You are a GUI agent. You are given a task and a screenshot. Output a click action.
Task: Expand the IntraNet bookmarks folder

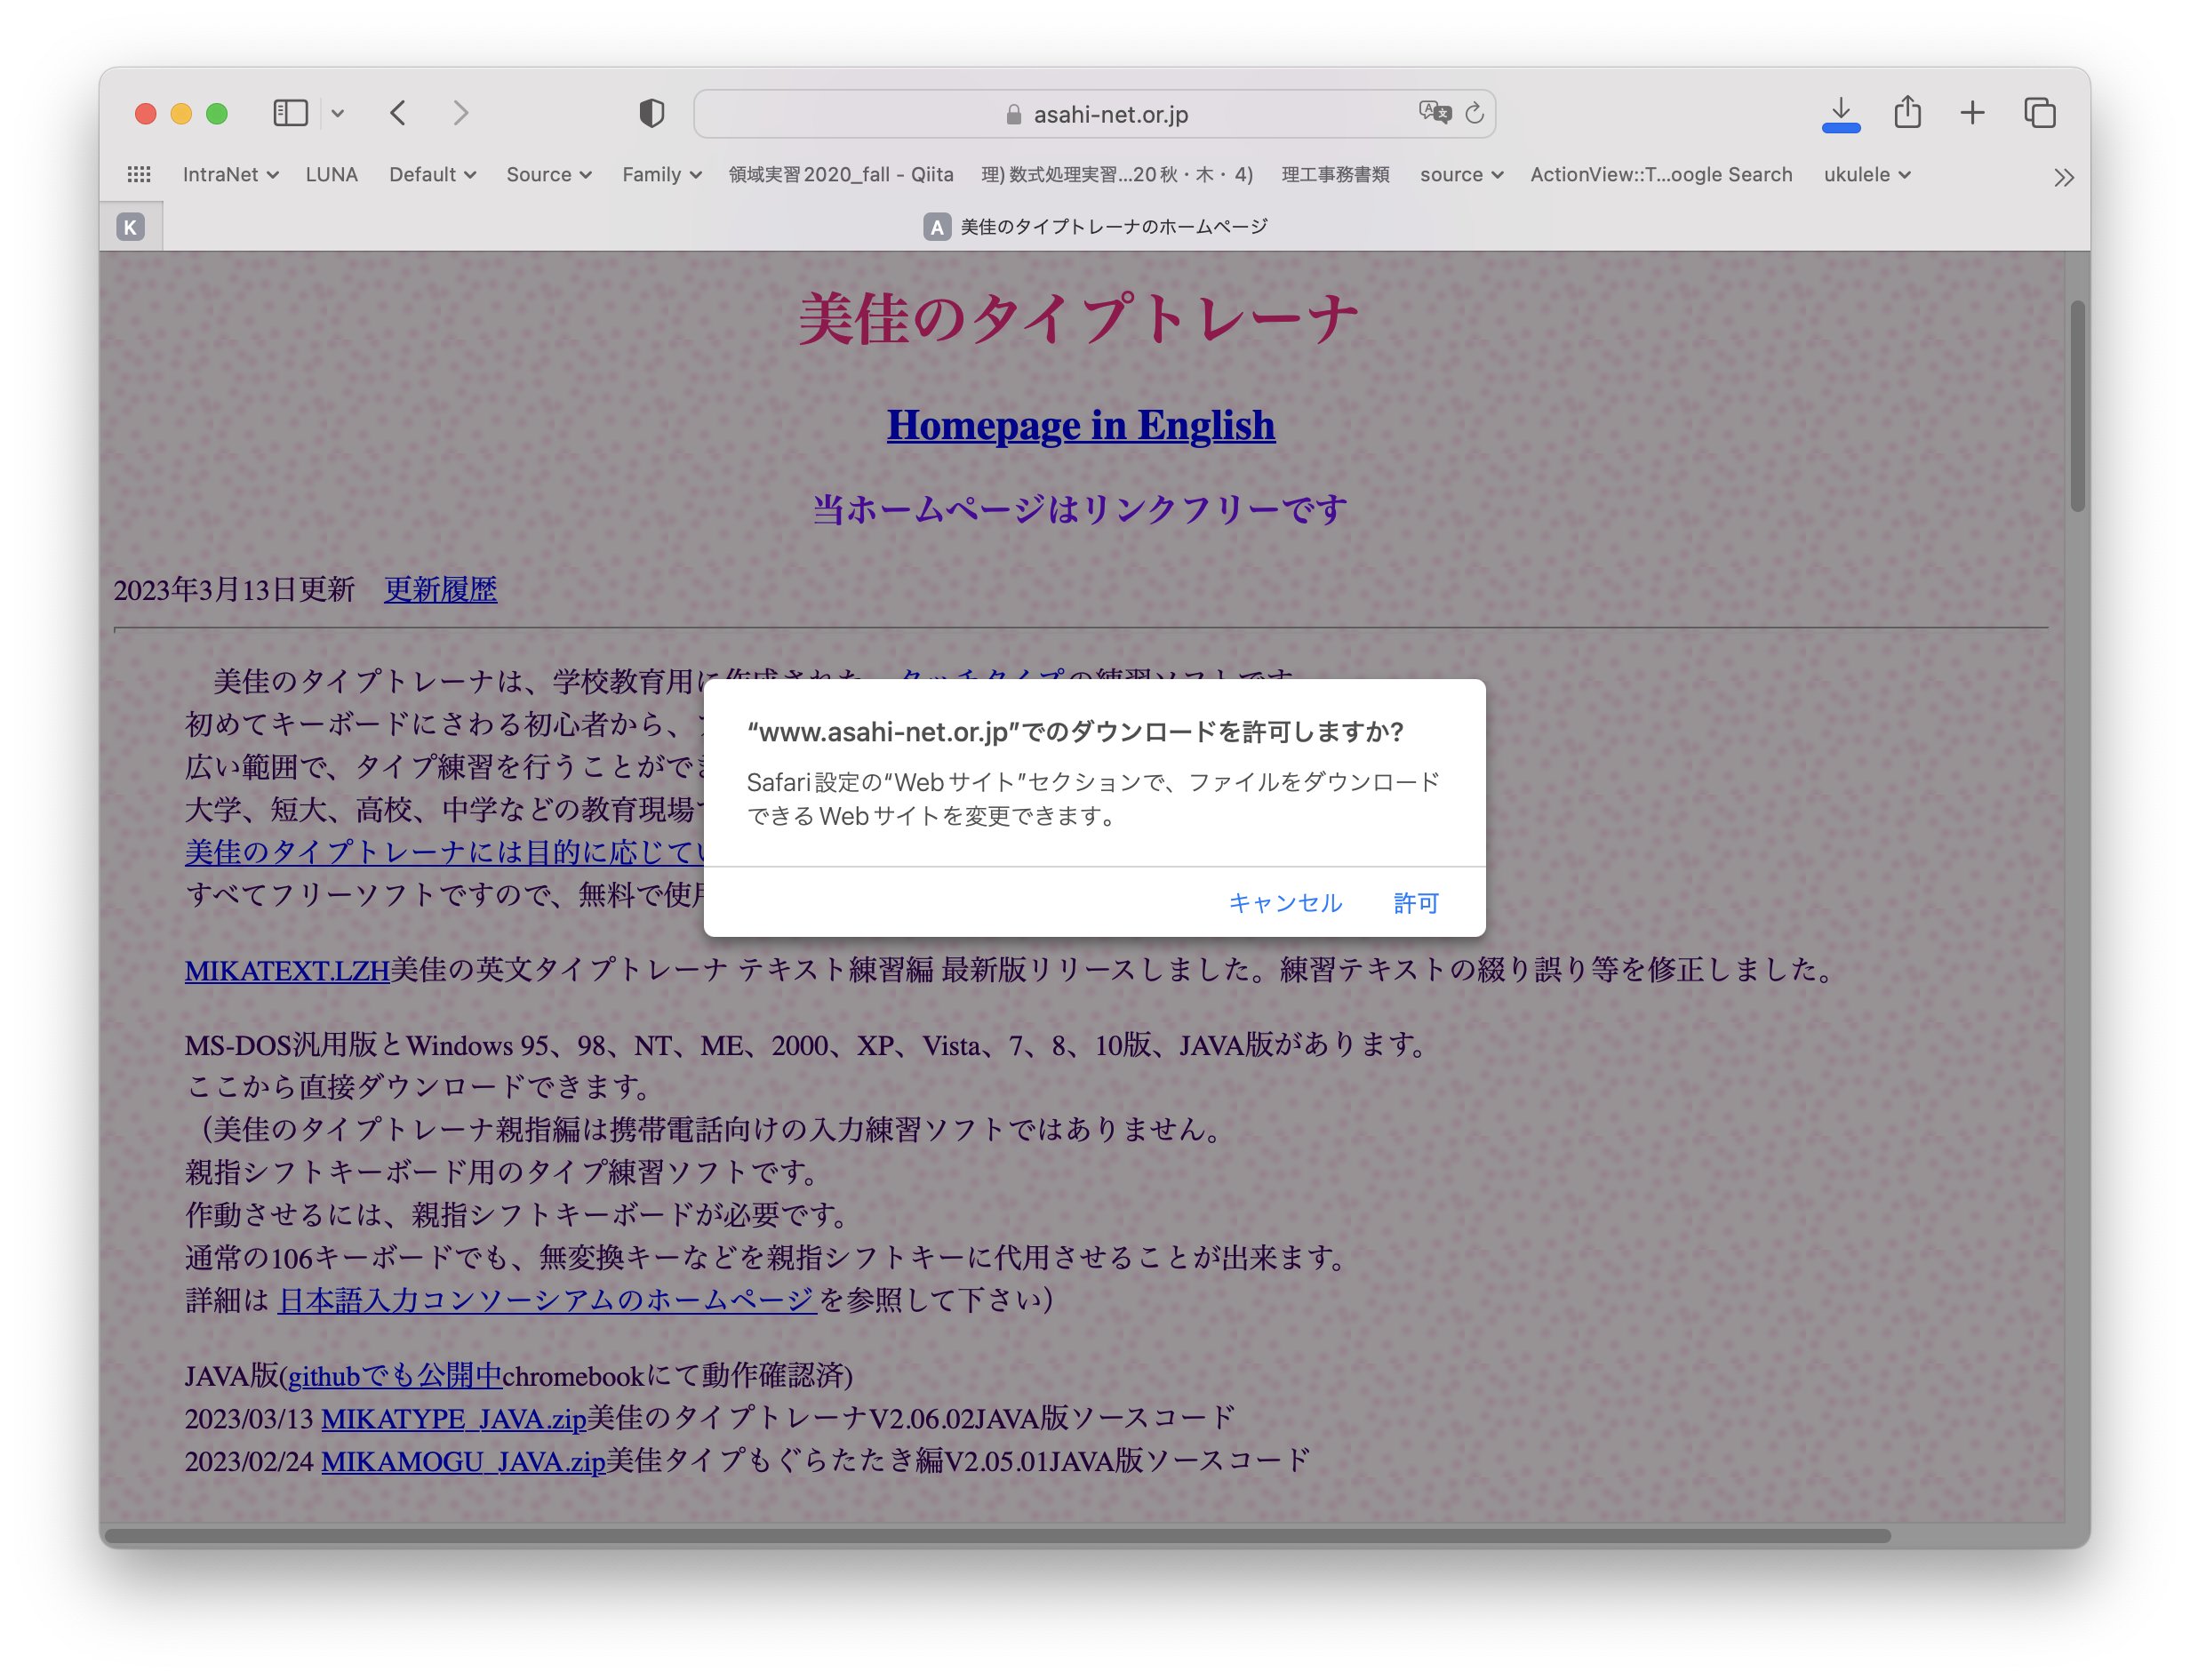(229, 175)
